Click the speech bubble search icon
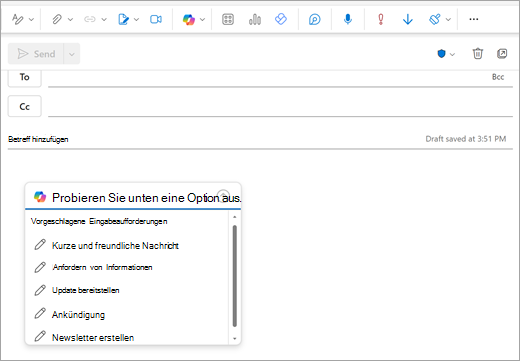Image resolution: width=520 pixels, height=361 pixels. tap(314, 19)
